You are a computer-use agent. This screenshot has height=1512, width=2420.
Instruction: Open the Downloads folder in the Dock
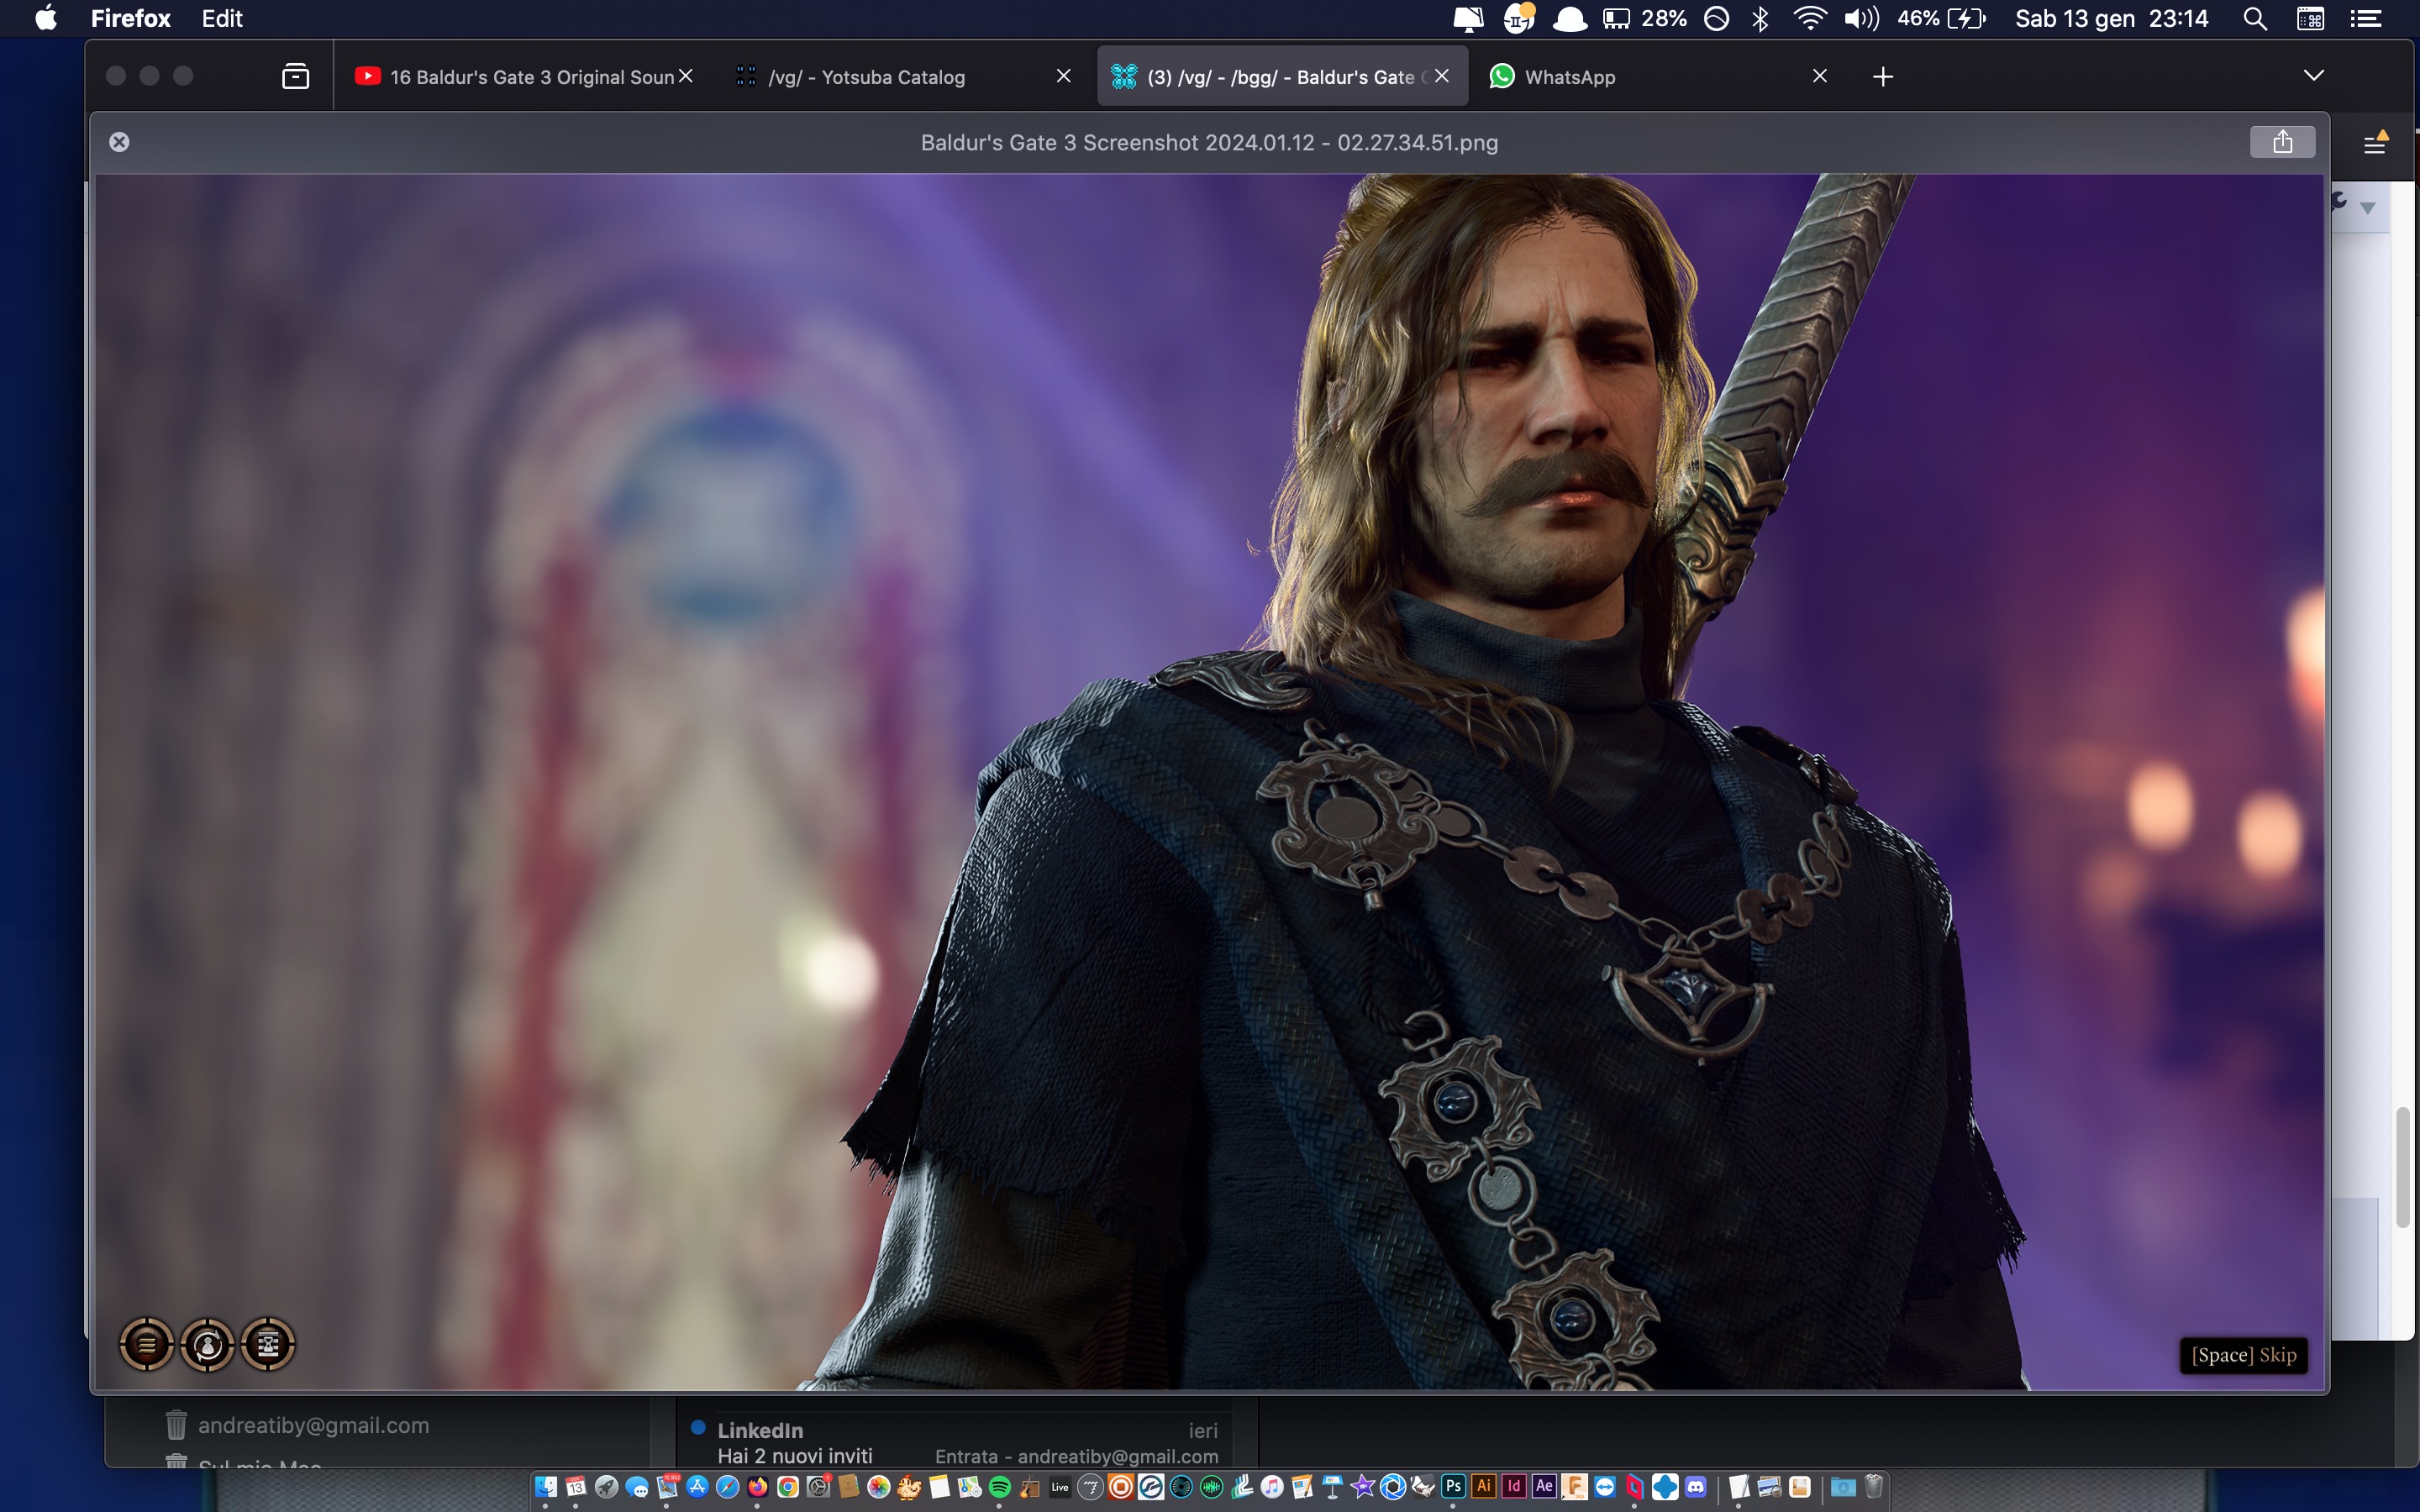[1843, 1486]
